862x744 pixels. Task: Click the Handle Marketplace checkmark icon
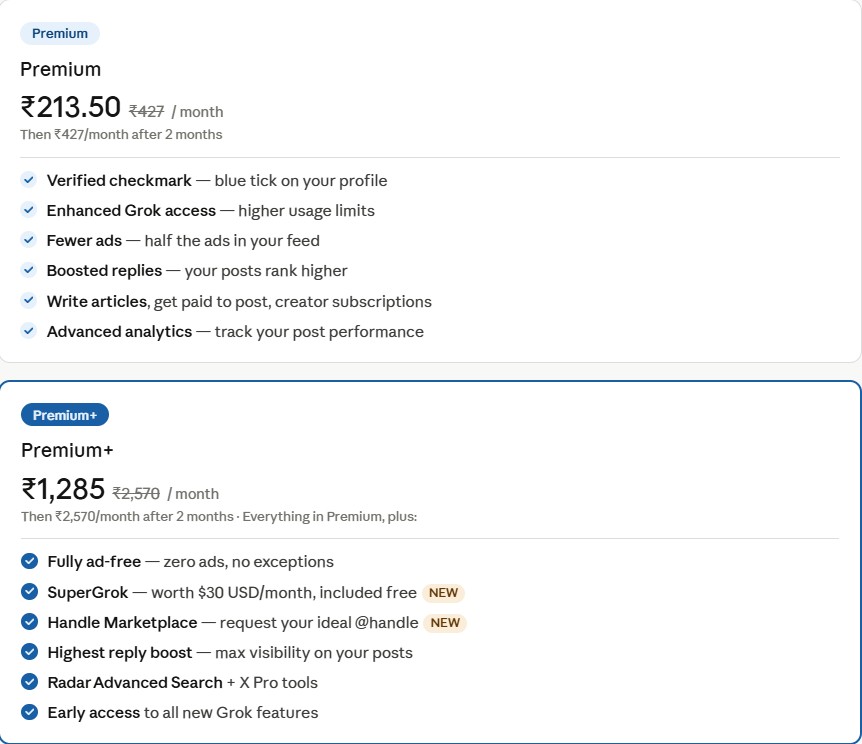coord(28,621)
